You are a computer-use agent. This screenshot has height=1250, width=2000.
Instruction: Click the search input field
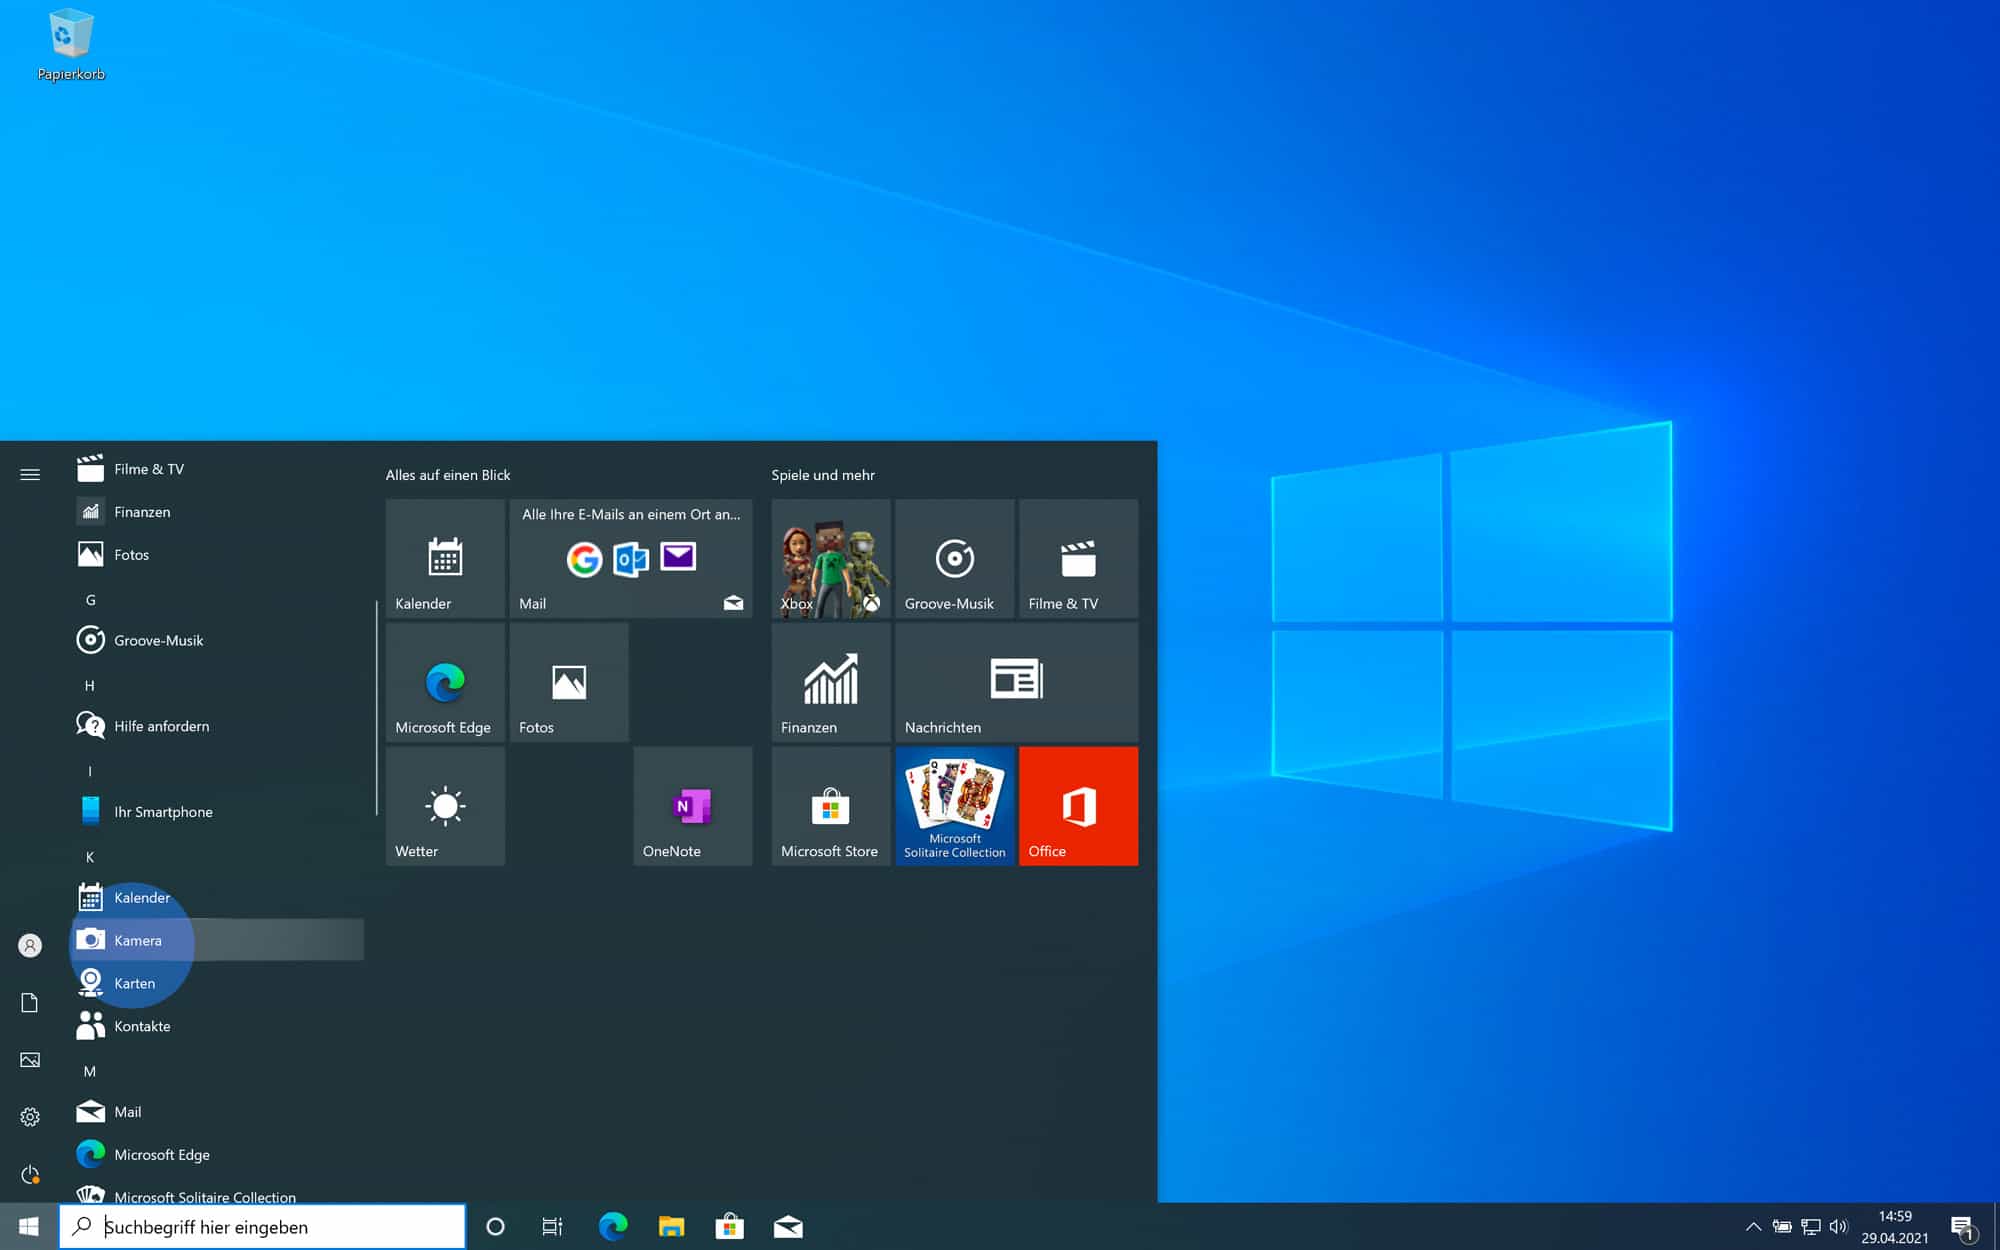(x=262, y=1226)
